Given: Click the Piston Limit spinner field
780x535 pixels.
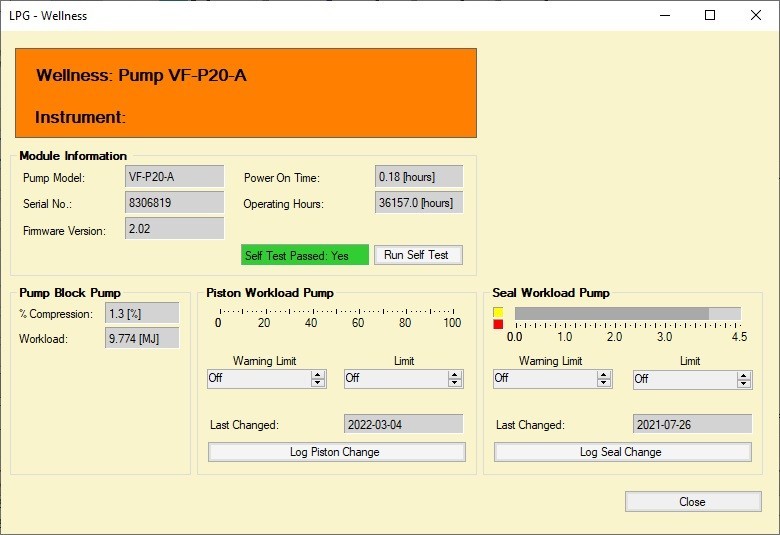Looking at the screenshot, I should pyautogui.click(x=397, y=379).
